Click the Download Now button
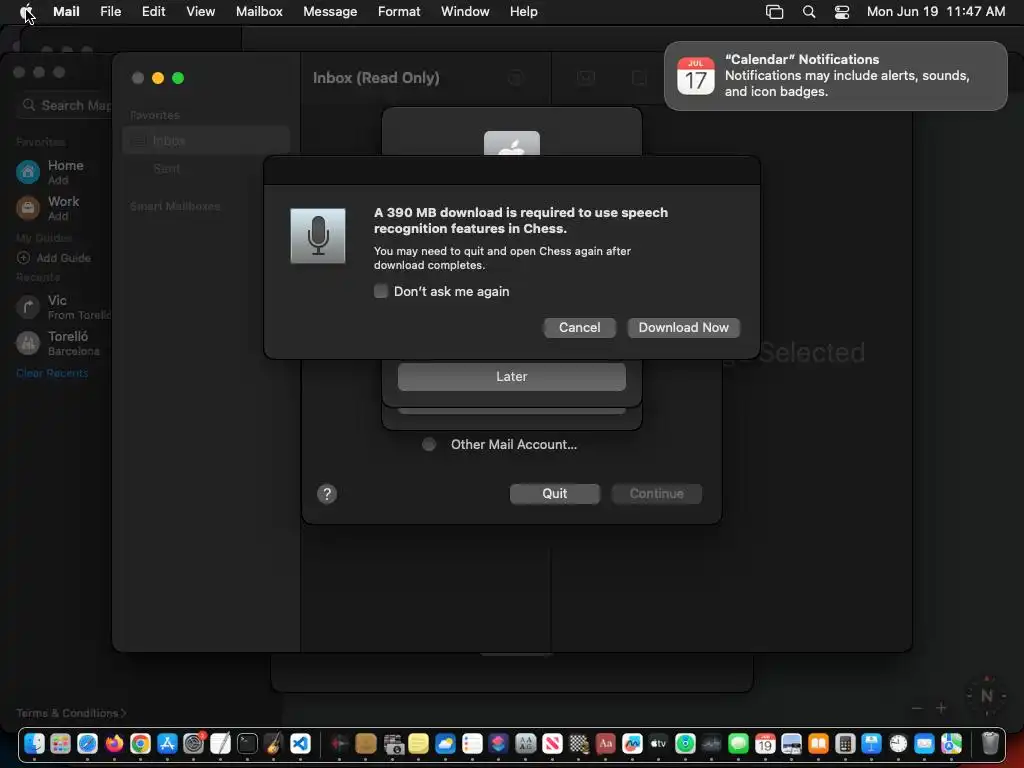The image size is (1024, 768). (x=683, y=328)
